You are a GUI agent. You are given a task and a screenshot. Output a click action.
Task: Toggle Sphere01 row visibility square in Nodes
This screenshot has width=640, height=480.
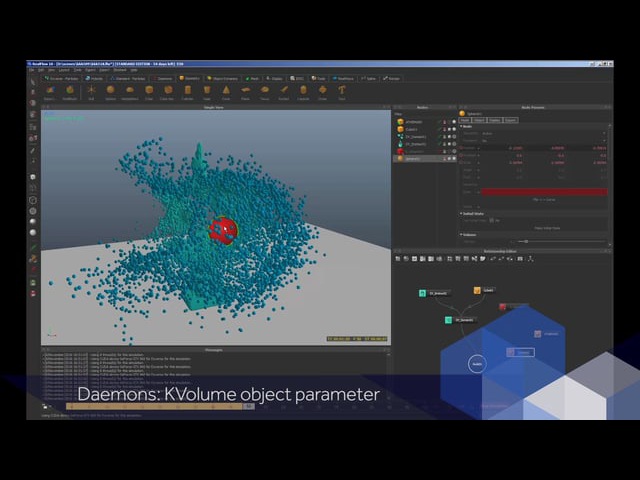(x=449, y=159)
